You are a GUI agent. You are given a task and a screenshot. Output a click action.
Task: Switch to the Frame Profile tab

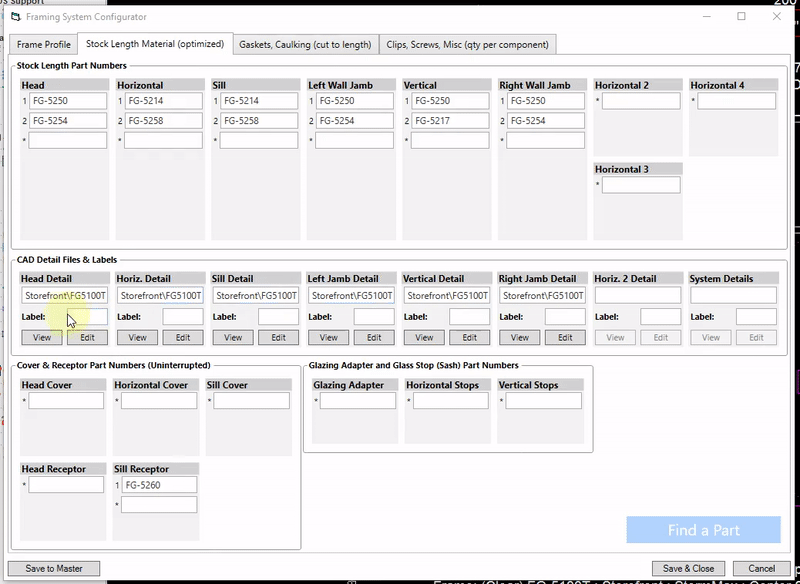(x=43, y=44)
